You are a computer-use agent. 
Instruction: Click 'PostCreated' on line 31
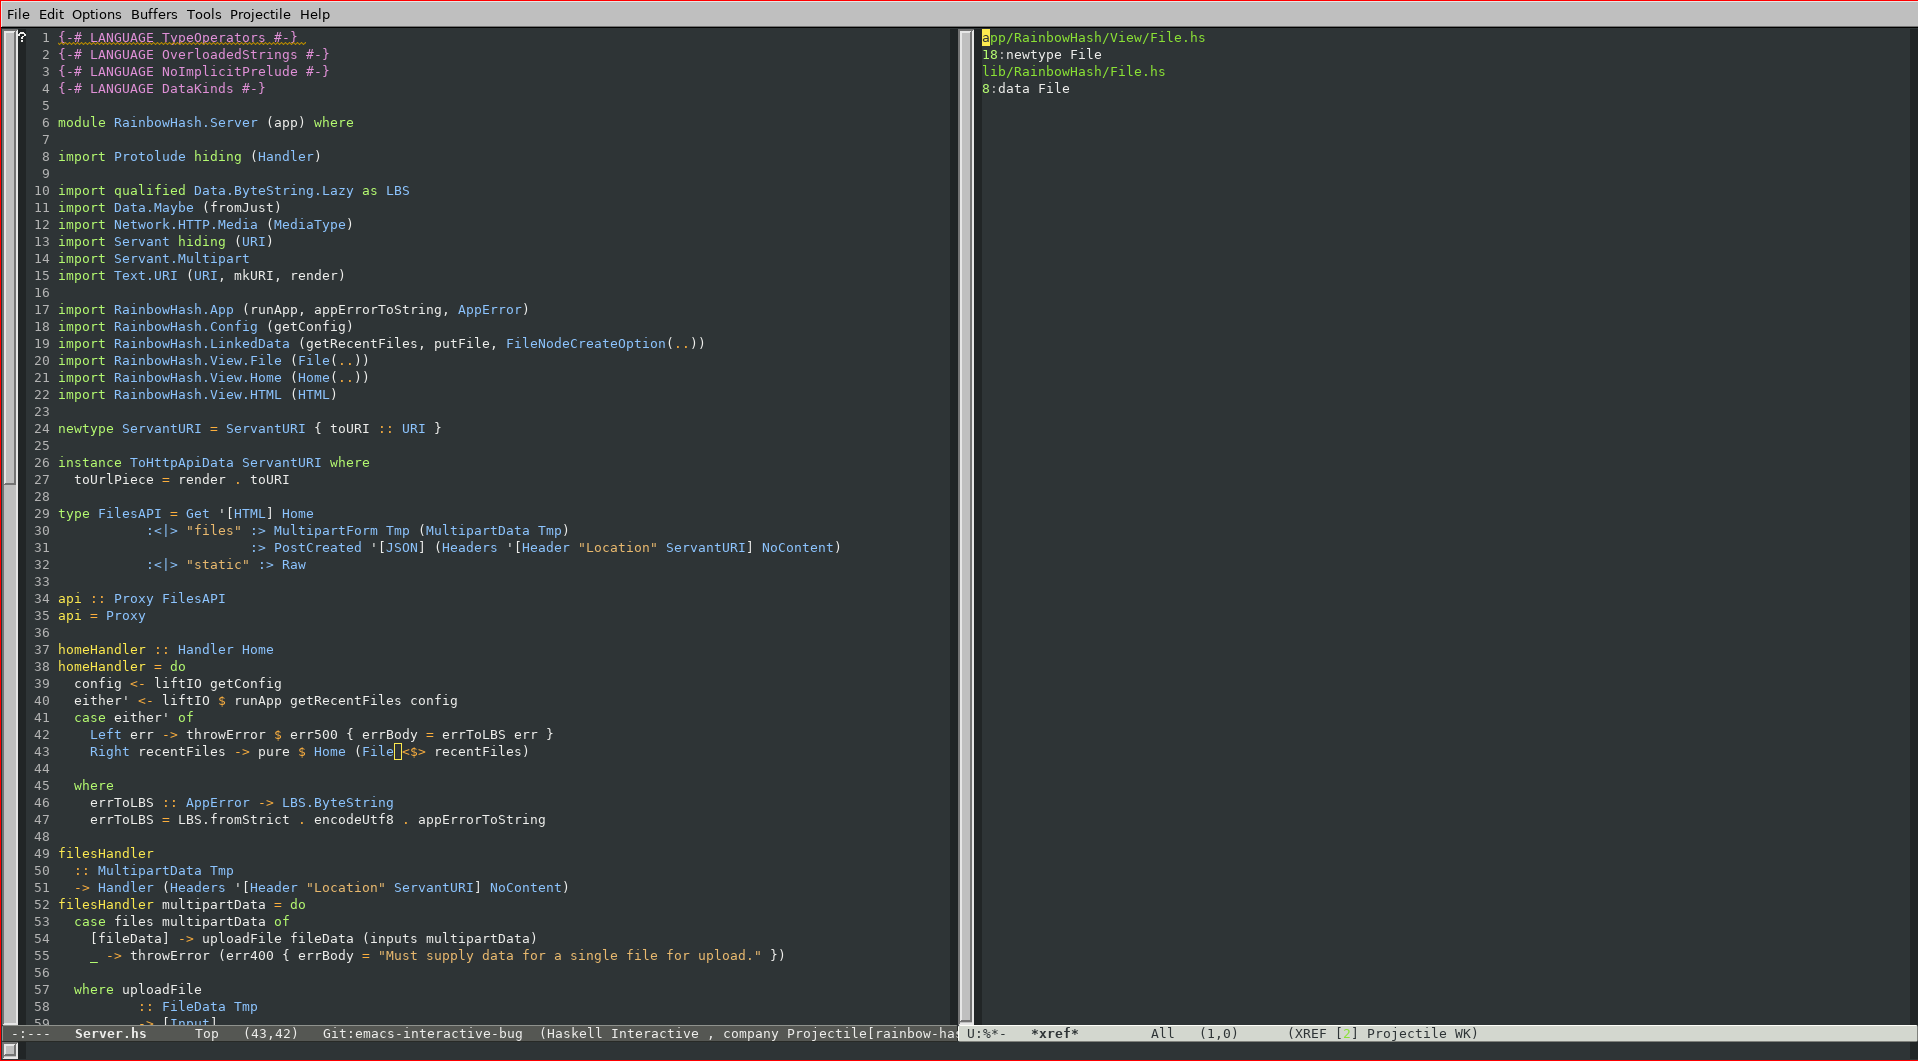pyautogui.click(x=317, y=548)
